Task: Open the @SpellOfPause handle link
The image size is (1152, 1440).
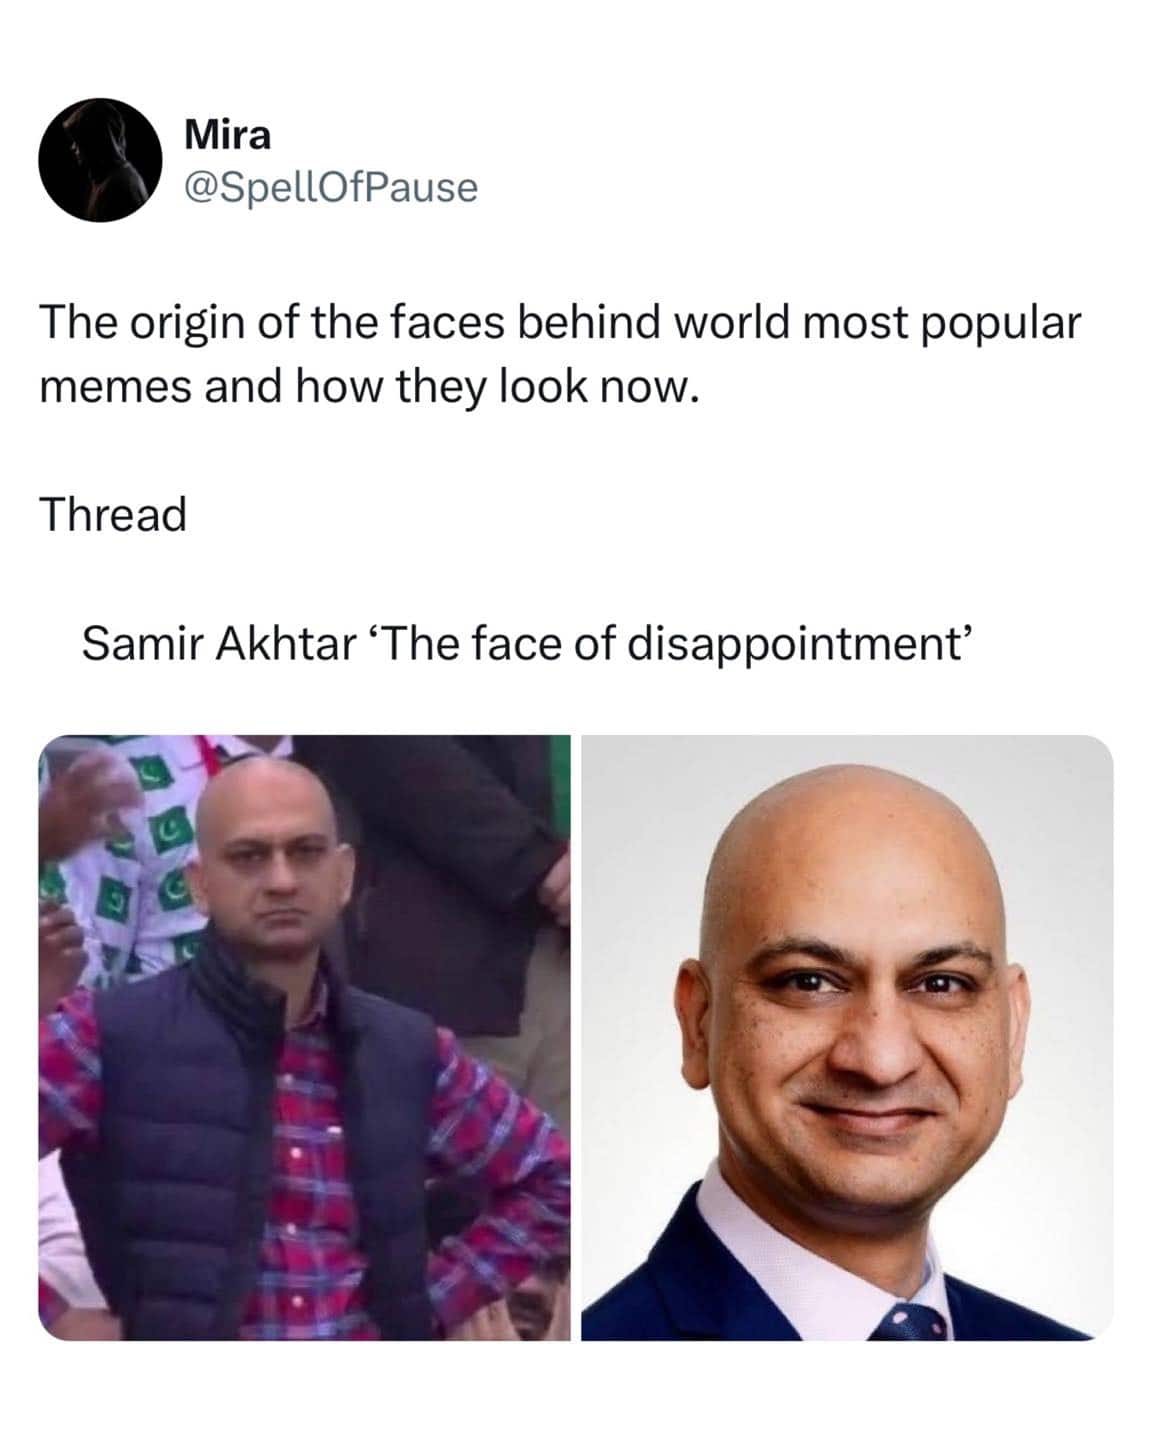Action: pos(331,186)
